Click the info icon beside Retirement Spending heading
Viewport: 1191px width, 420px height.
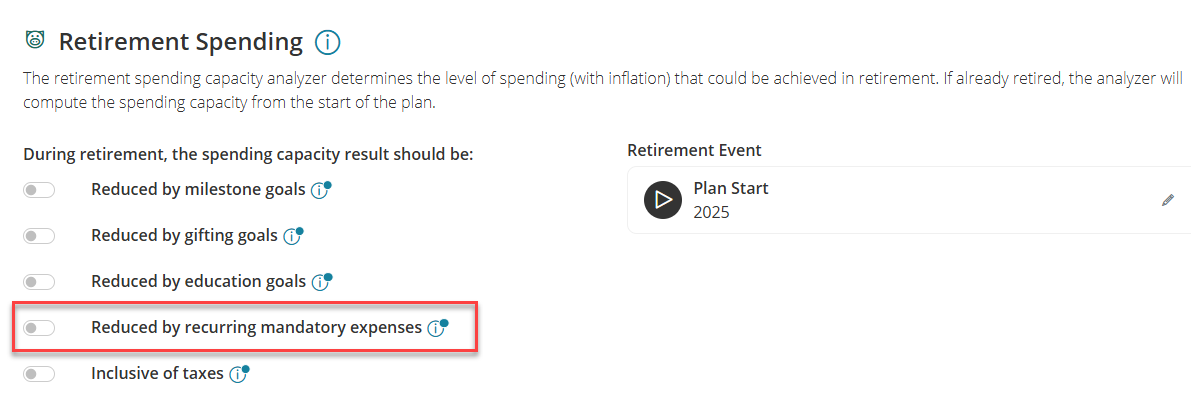point(327,43)
